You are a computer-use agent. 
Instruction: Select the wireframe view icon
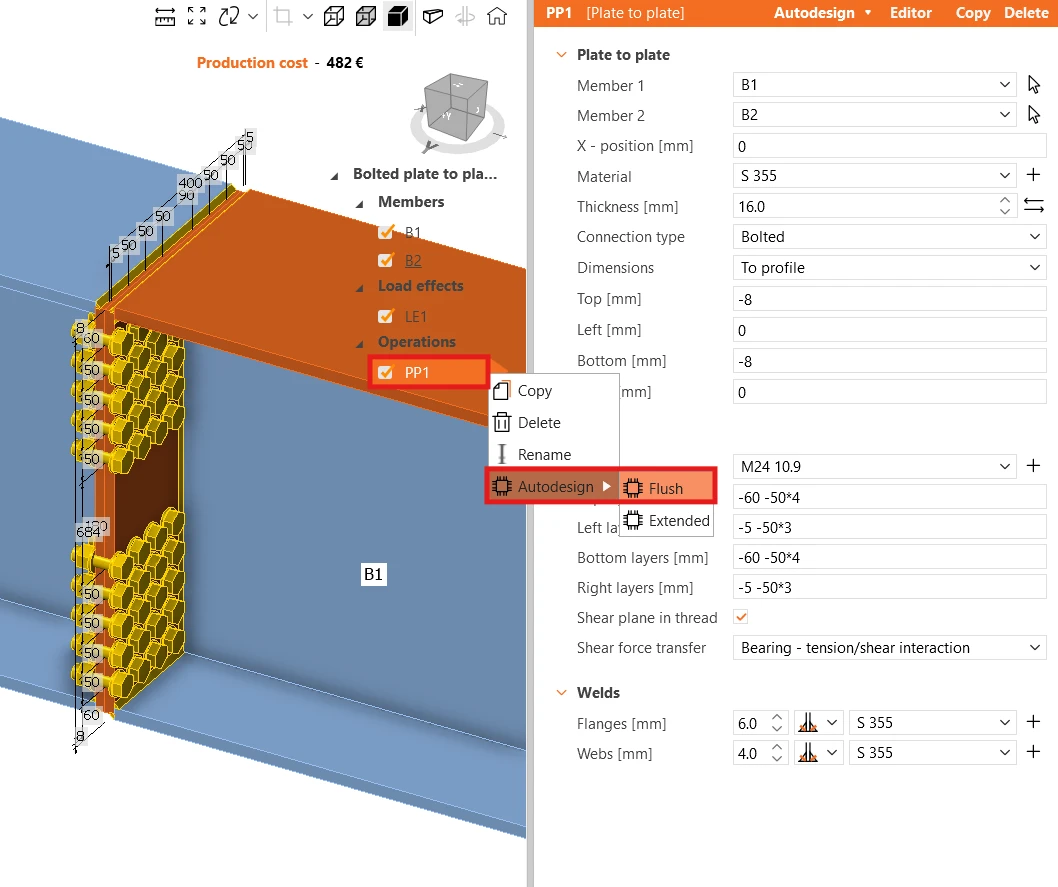(334, 16)
